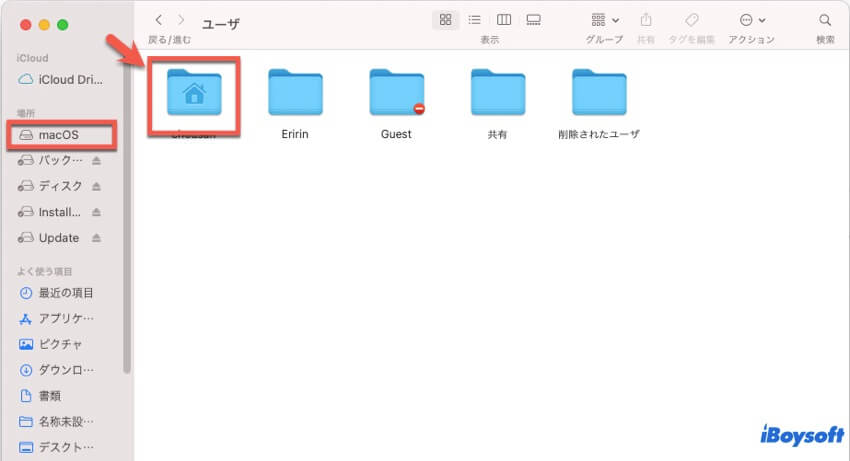850x461 pixels.
Task: Select the Eririn folder
Action: (x=295, y=93)
